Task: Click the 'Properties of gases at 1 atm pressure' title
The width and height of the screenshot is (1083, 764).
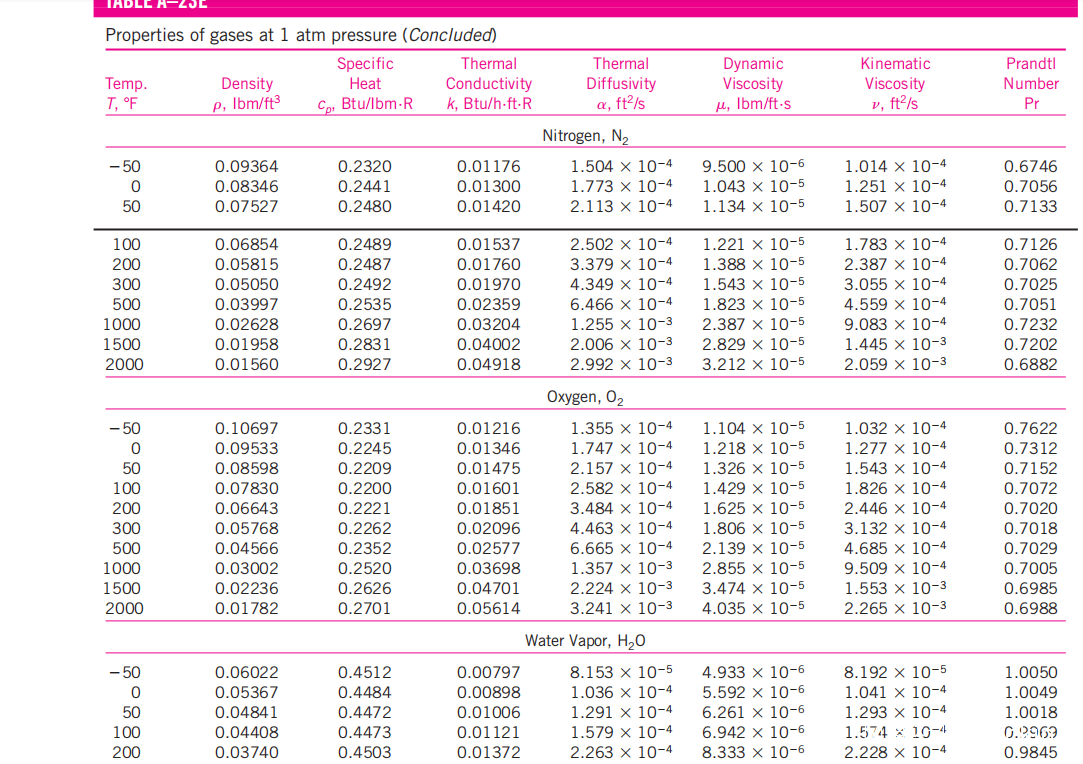Action: (301, 36)
